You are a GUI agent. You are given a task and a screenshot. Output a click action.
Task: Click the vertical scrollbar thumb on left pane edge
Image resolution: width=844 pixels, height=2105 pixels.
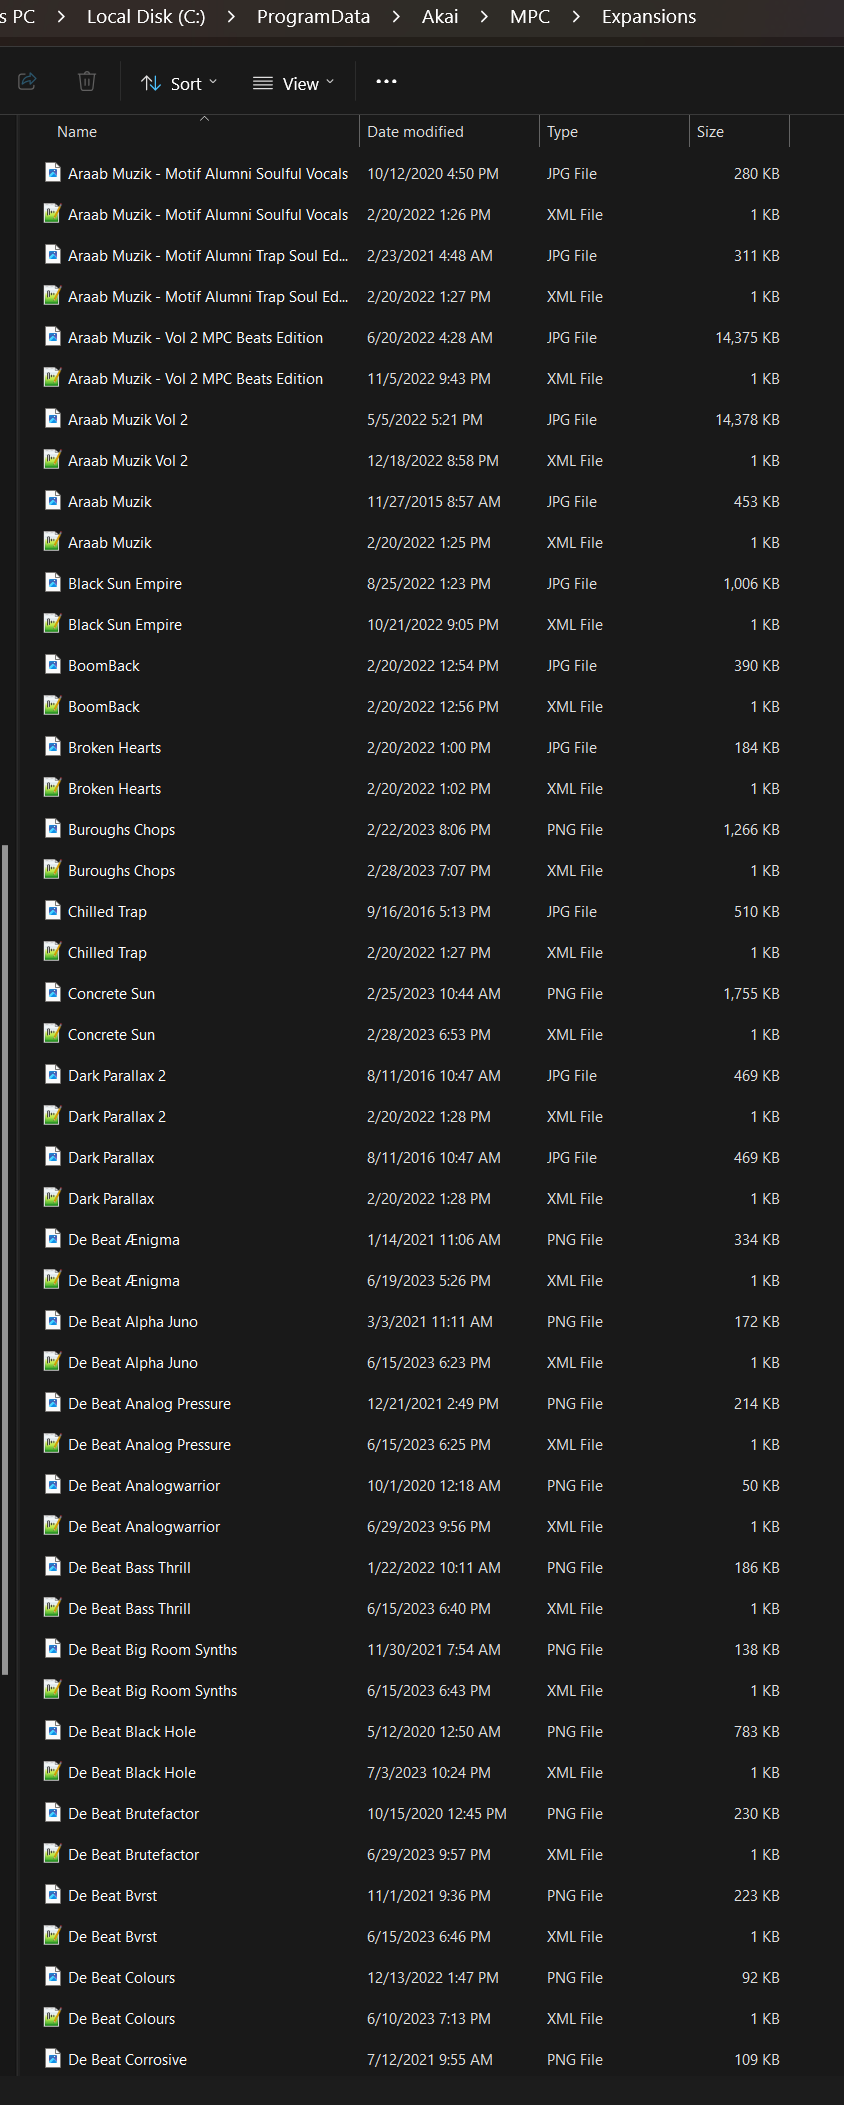coord(5,1260)
